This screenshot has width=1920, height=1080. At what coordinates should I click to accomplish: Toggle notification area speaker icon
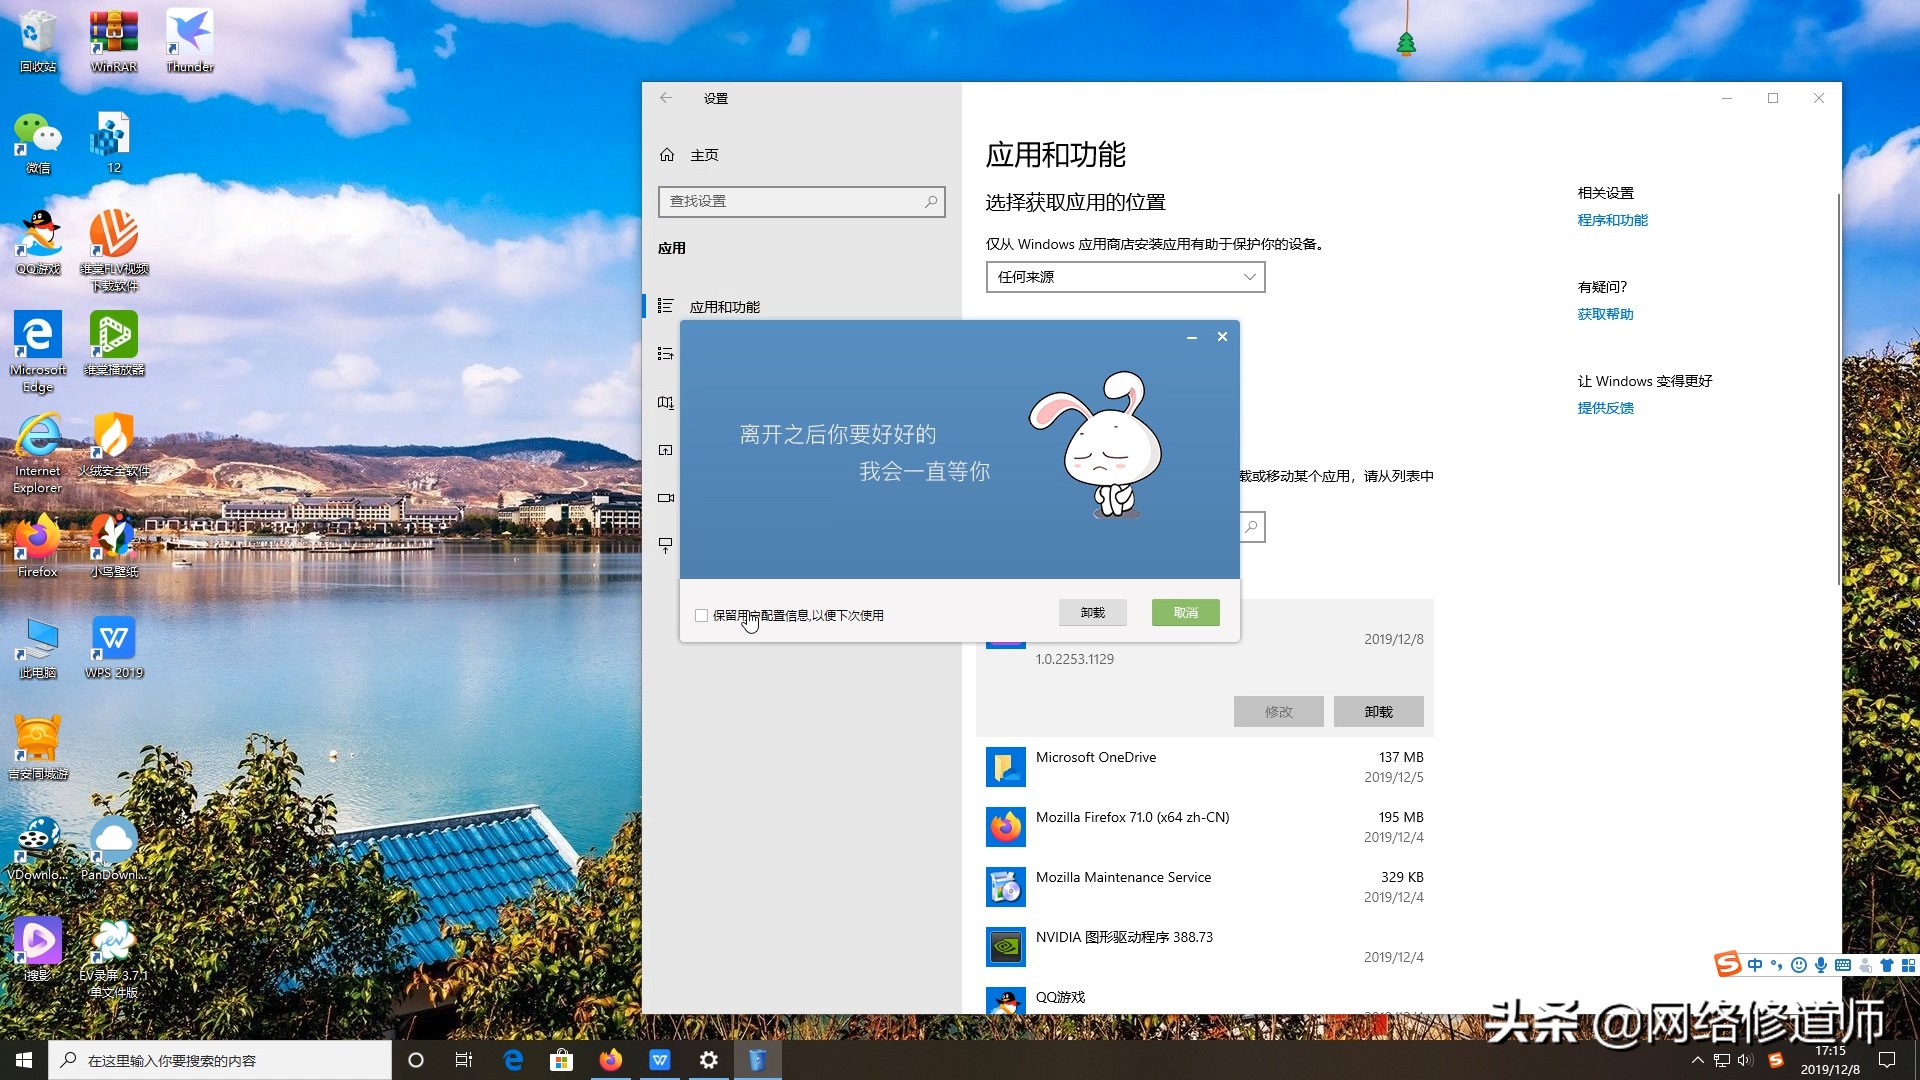point(1744,1060)
